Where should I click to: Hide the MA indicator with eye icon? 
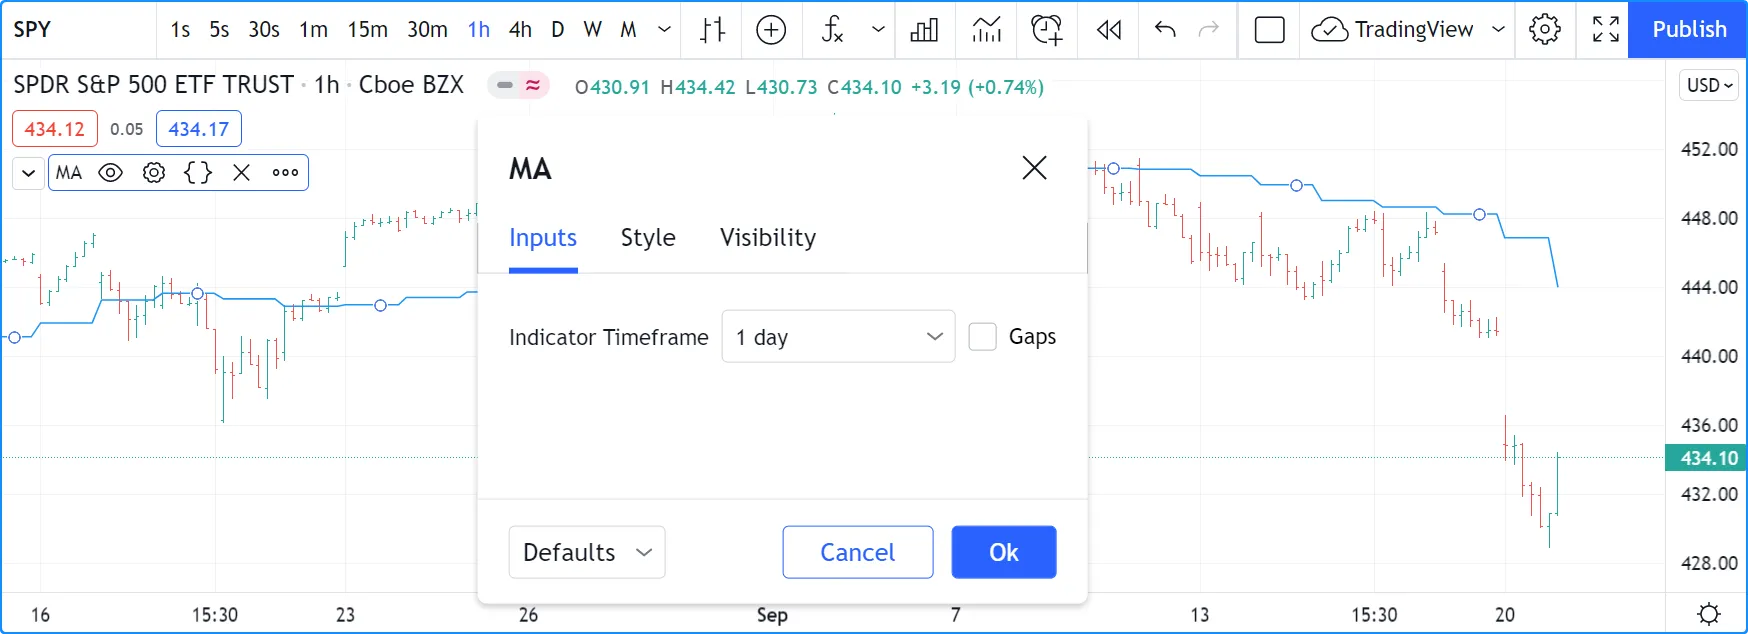coord(111,172)
